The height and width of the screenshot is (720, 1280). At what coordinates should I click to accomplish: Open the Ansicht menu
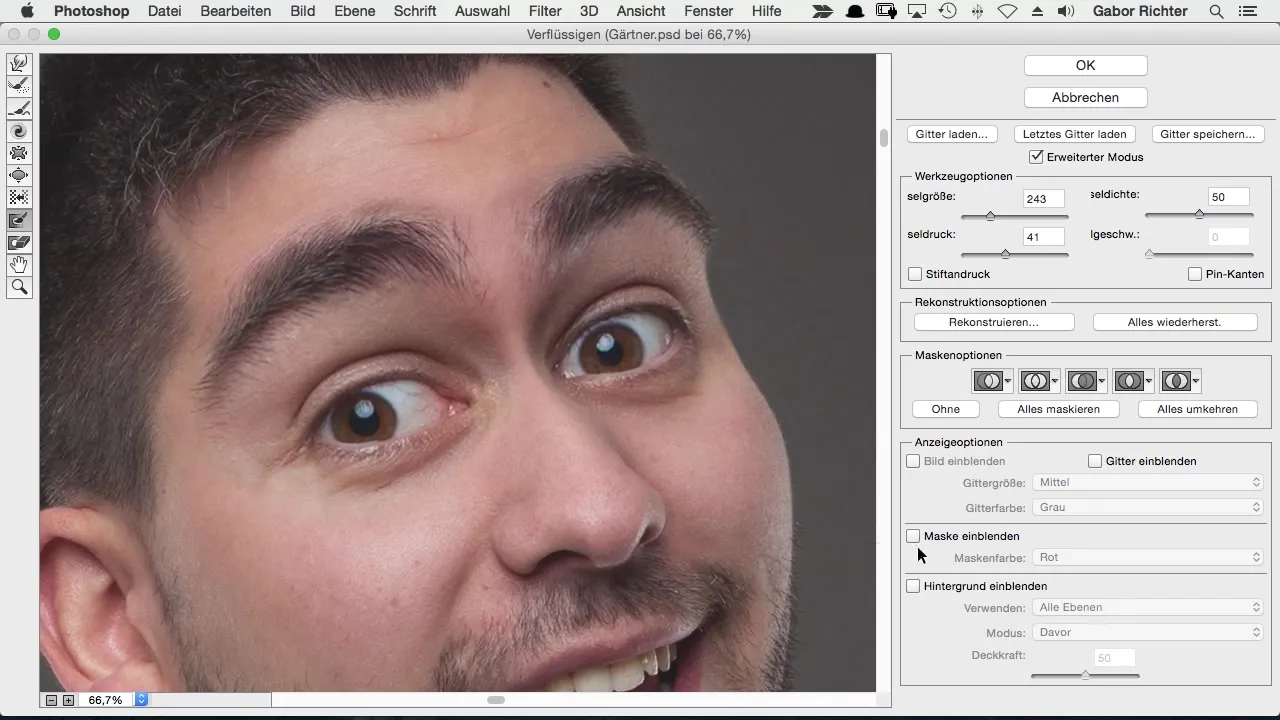(x=641, y=12)
